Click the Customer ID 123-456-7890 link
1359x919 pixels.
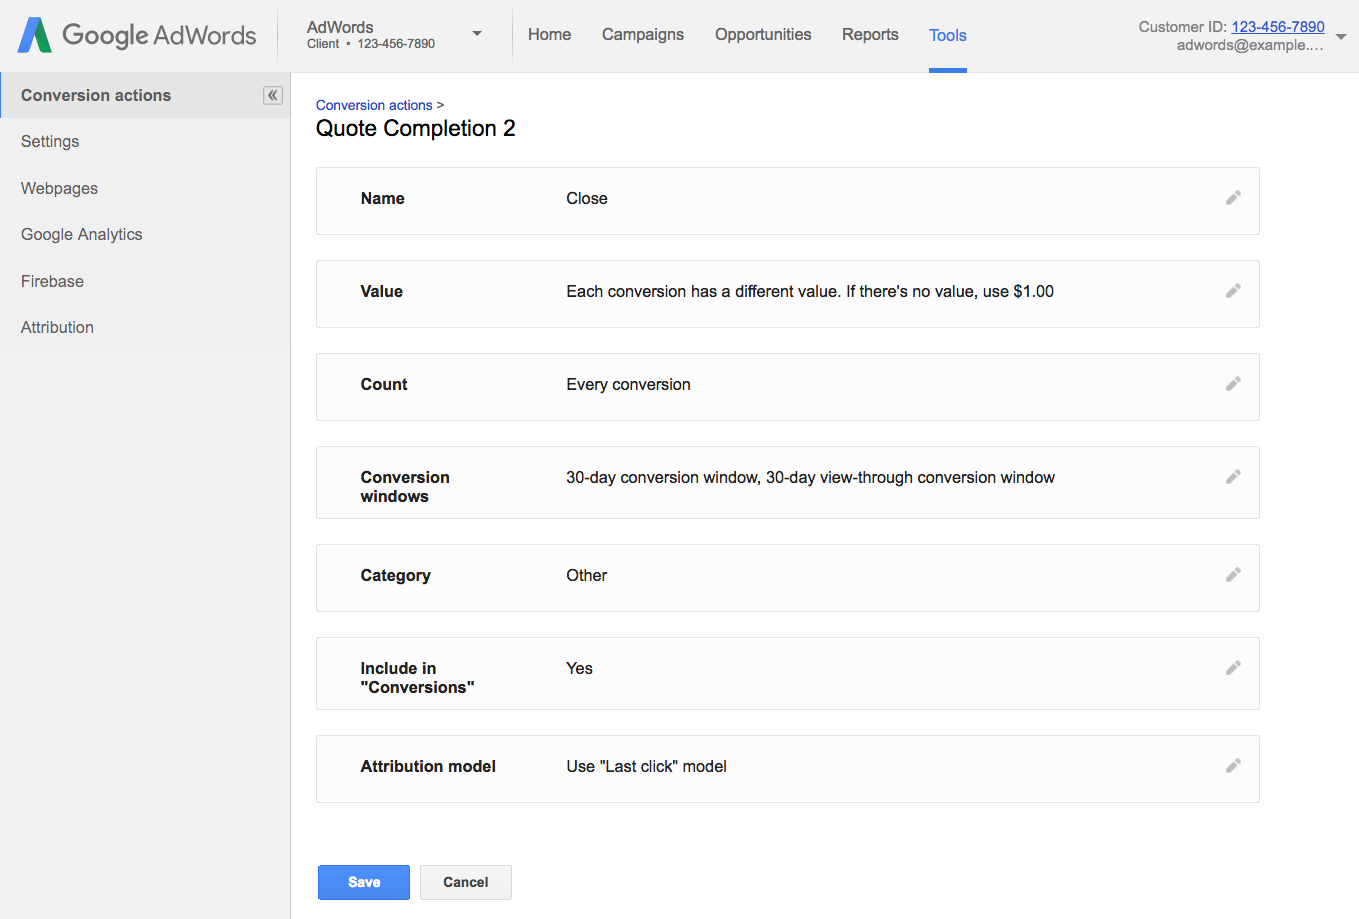point(1278,27)
